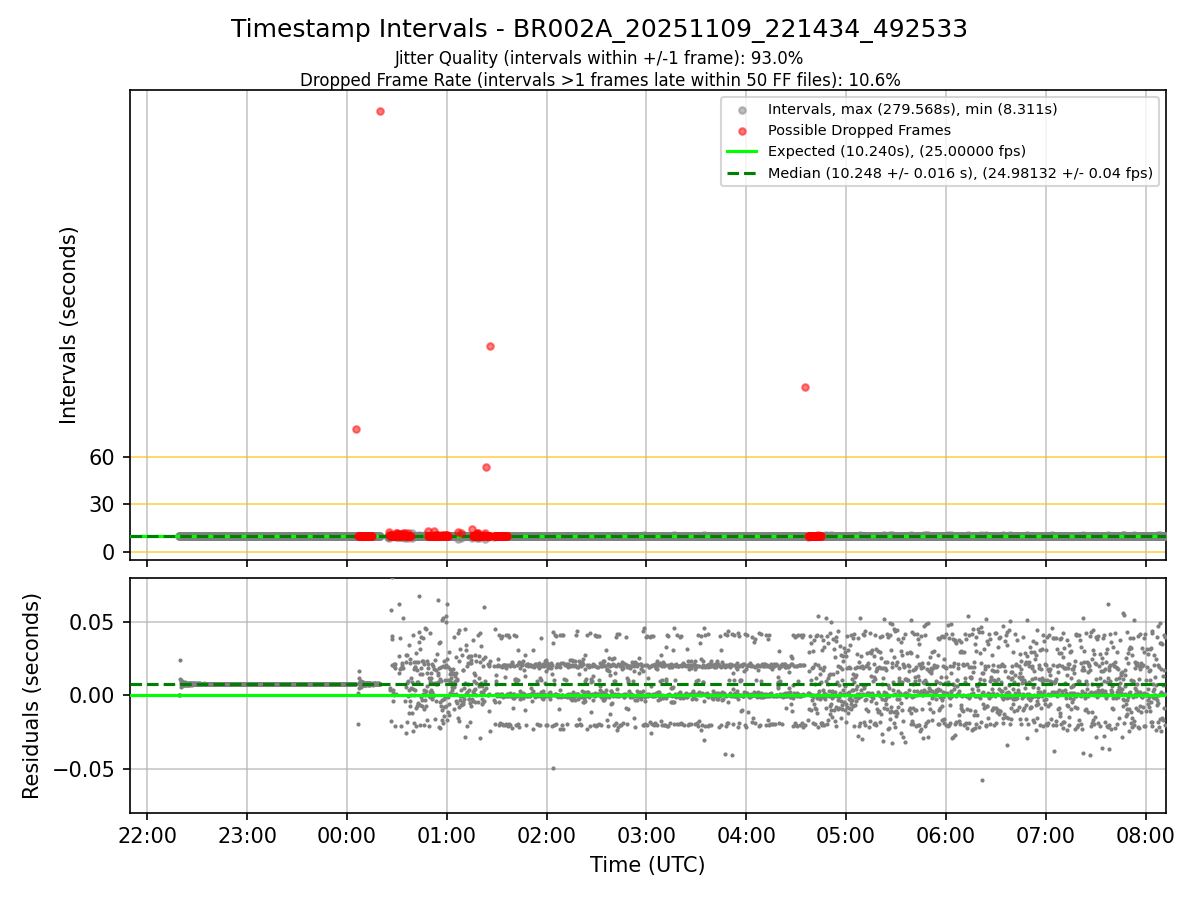Click the plot title 'Timestamp Intervals - BR002A_20251109_221434_492533'

599,29
